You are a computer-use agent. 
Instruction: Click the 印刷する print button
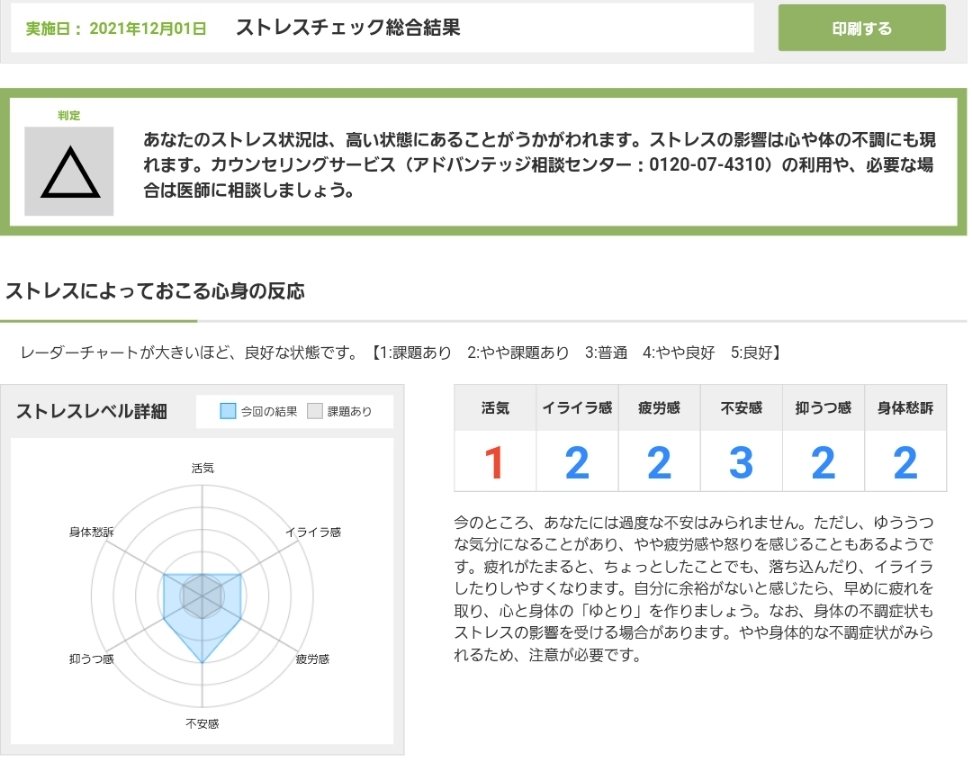coord(862,28)
